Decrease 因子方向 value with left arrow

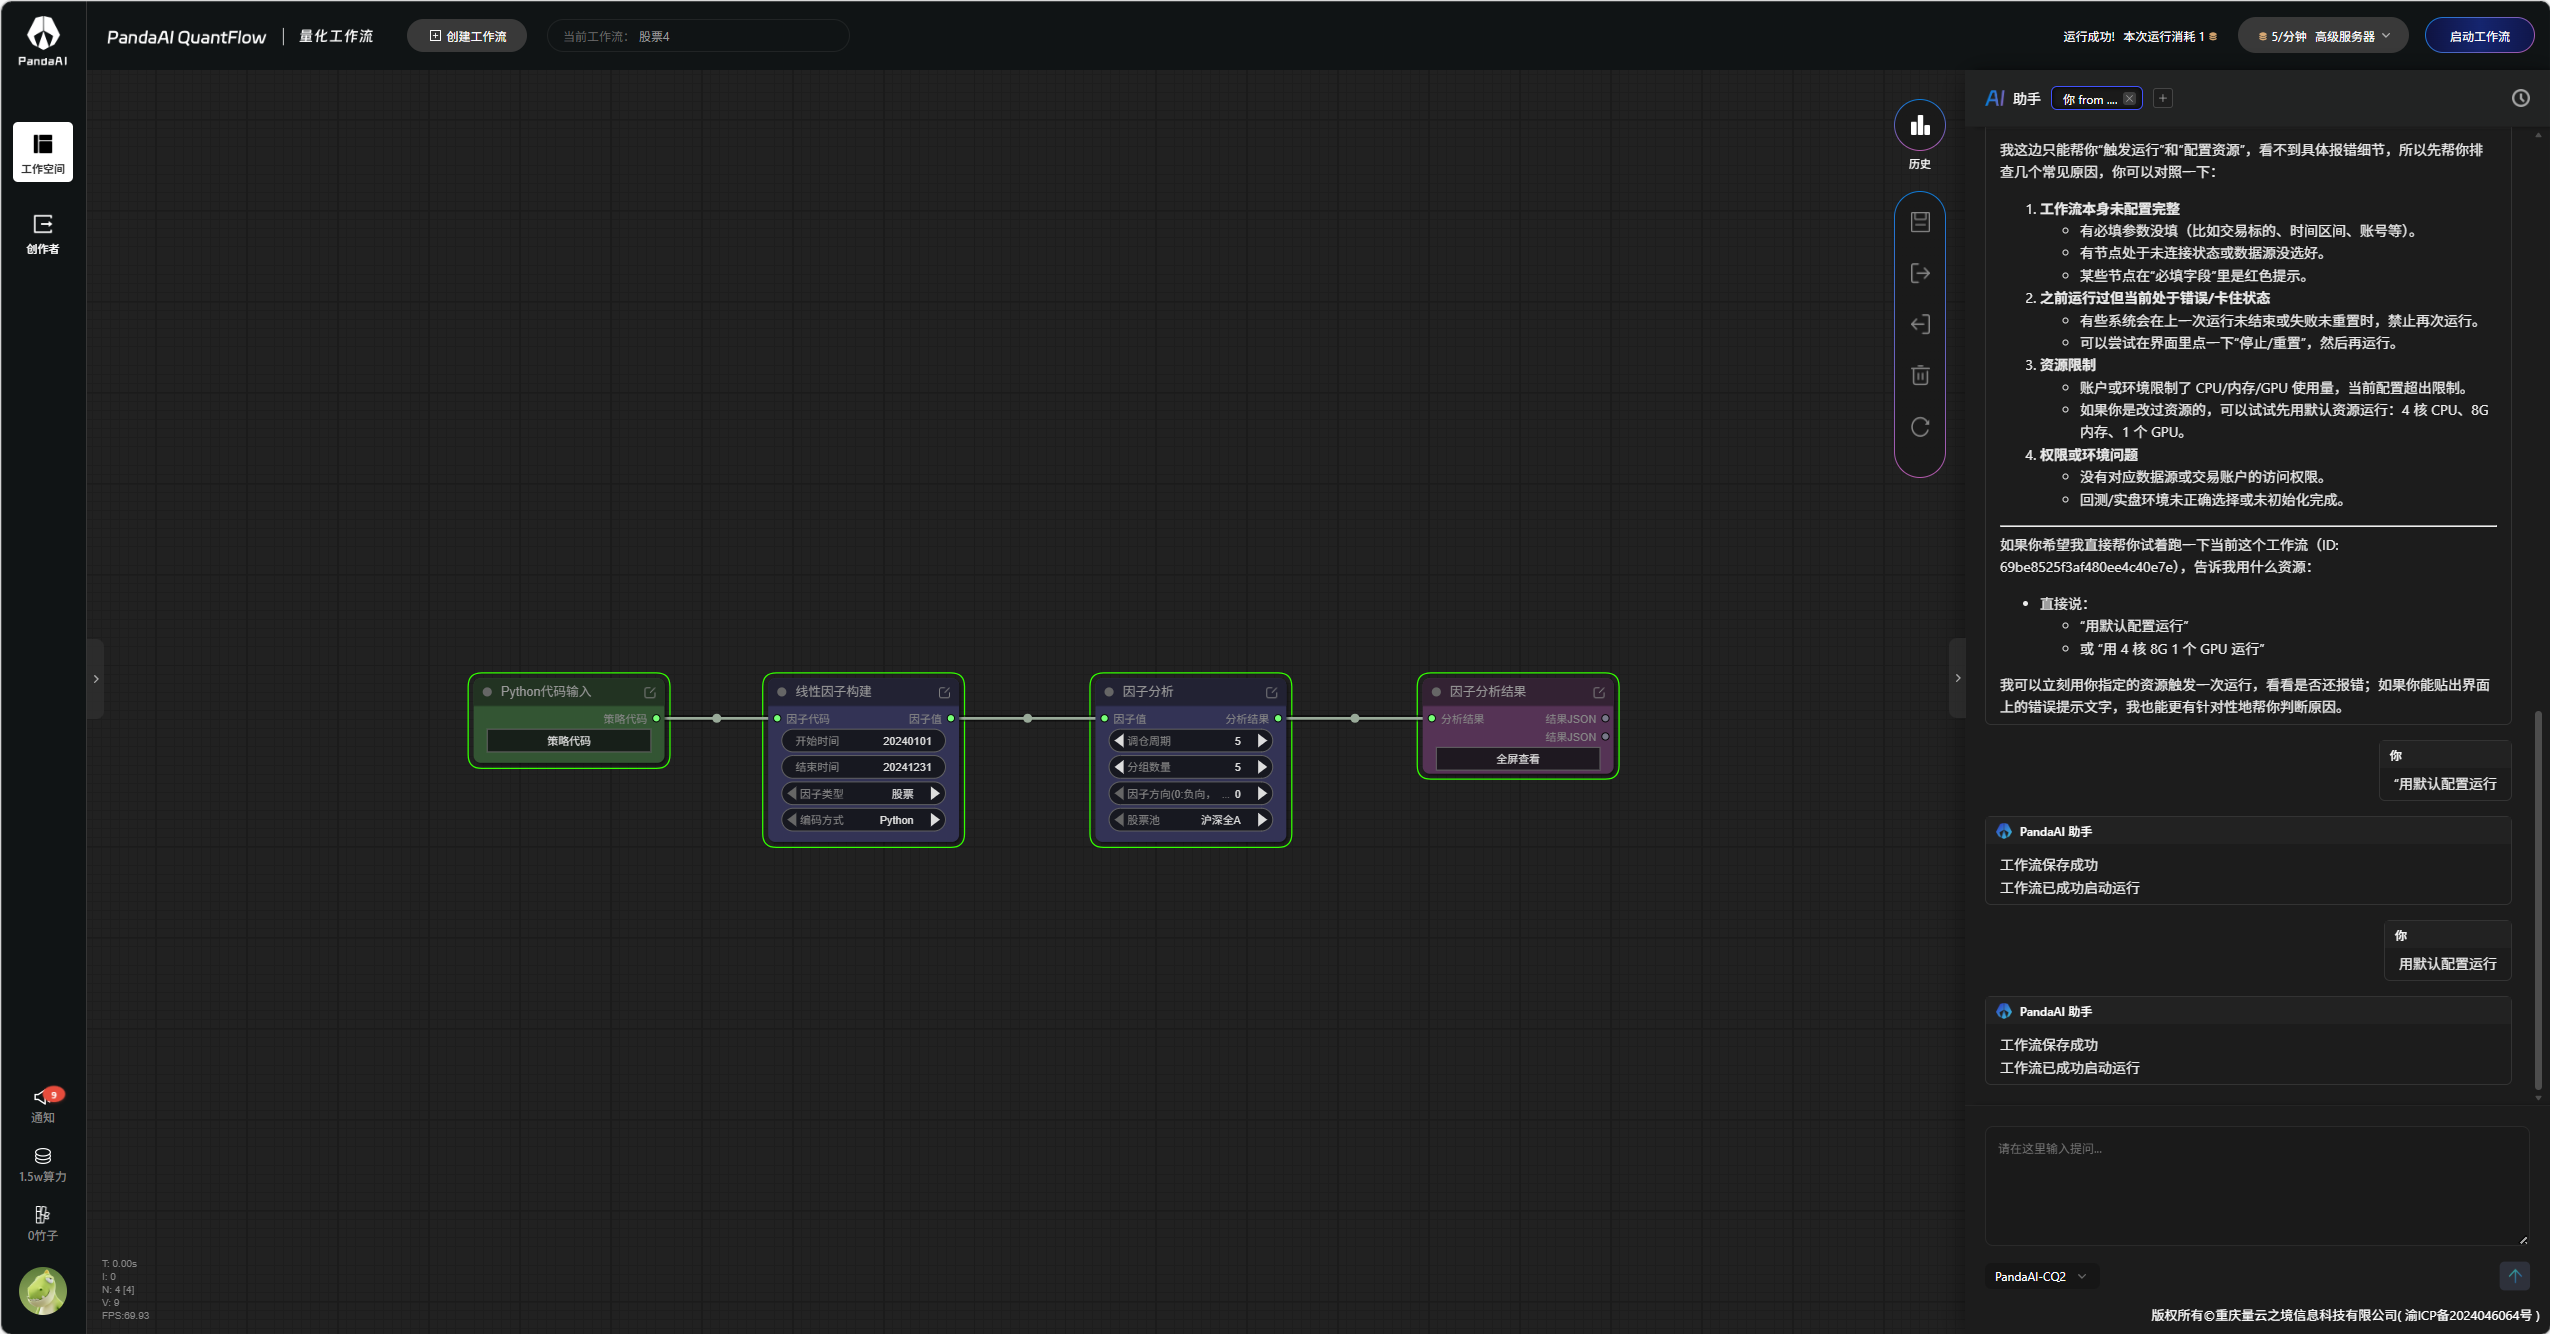1119,793
